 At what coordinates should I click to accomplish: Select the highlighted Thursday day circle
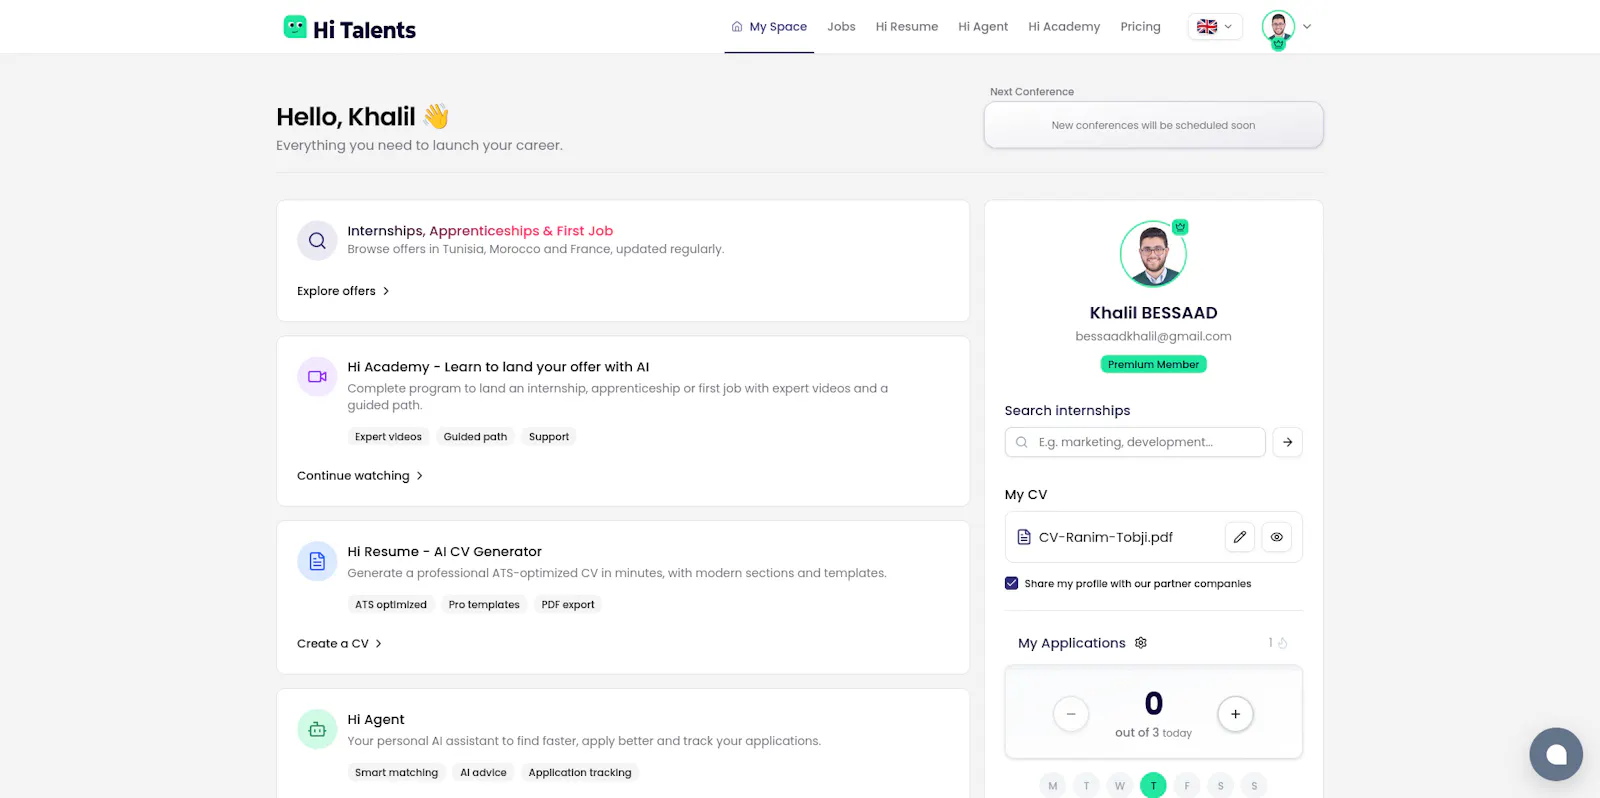1153,786
